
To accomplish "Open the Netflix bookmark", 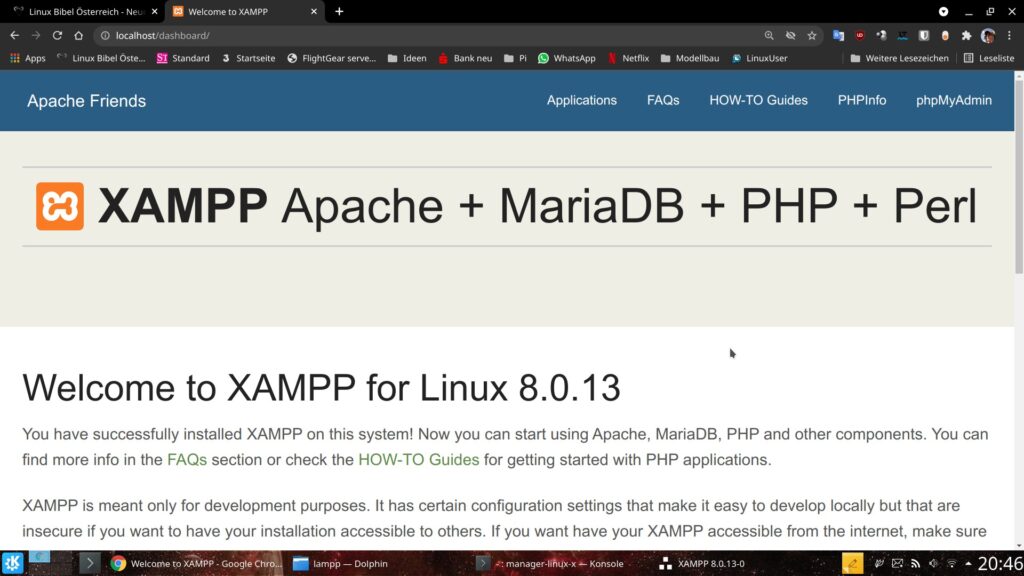I will pos(628,58).
